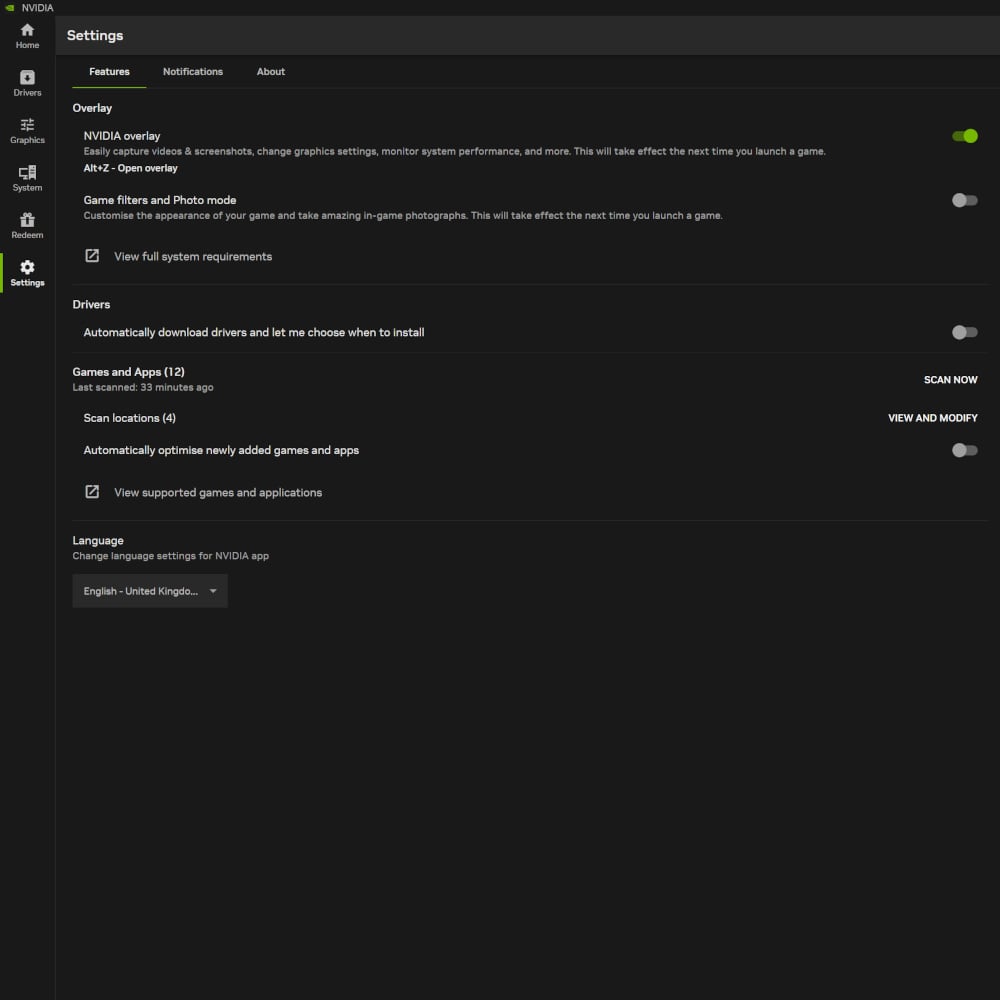Open the Graphics section

coord(27,130)
